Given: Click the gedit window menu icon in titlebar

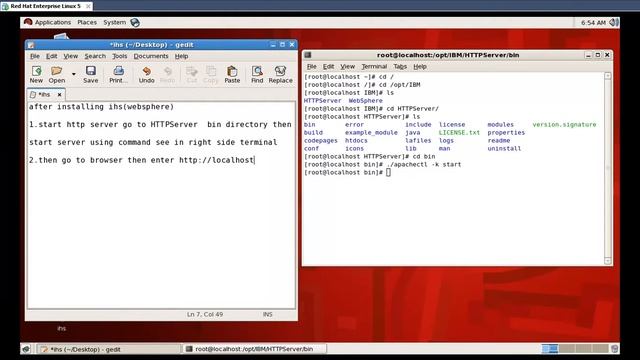Looking at the screenshot, I should pyautogui.click(x=31, y=45).
